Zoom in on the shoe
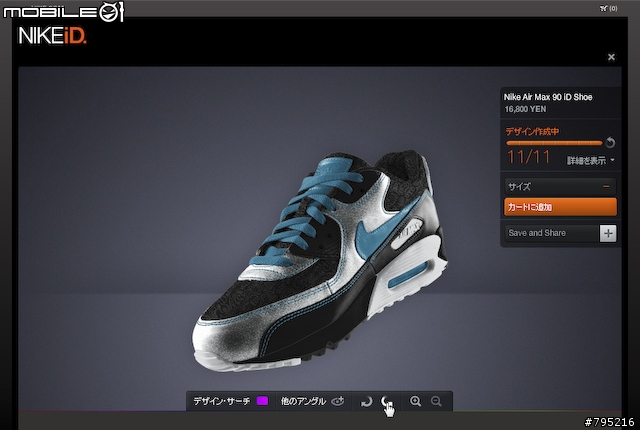The height and width of the screenshot is (430, 640). point(416,401)
